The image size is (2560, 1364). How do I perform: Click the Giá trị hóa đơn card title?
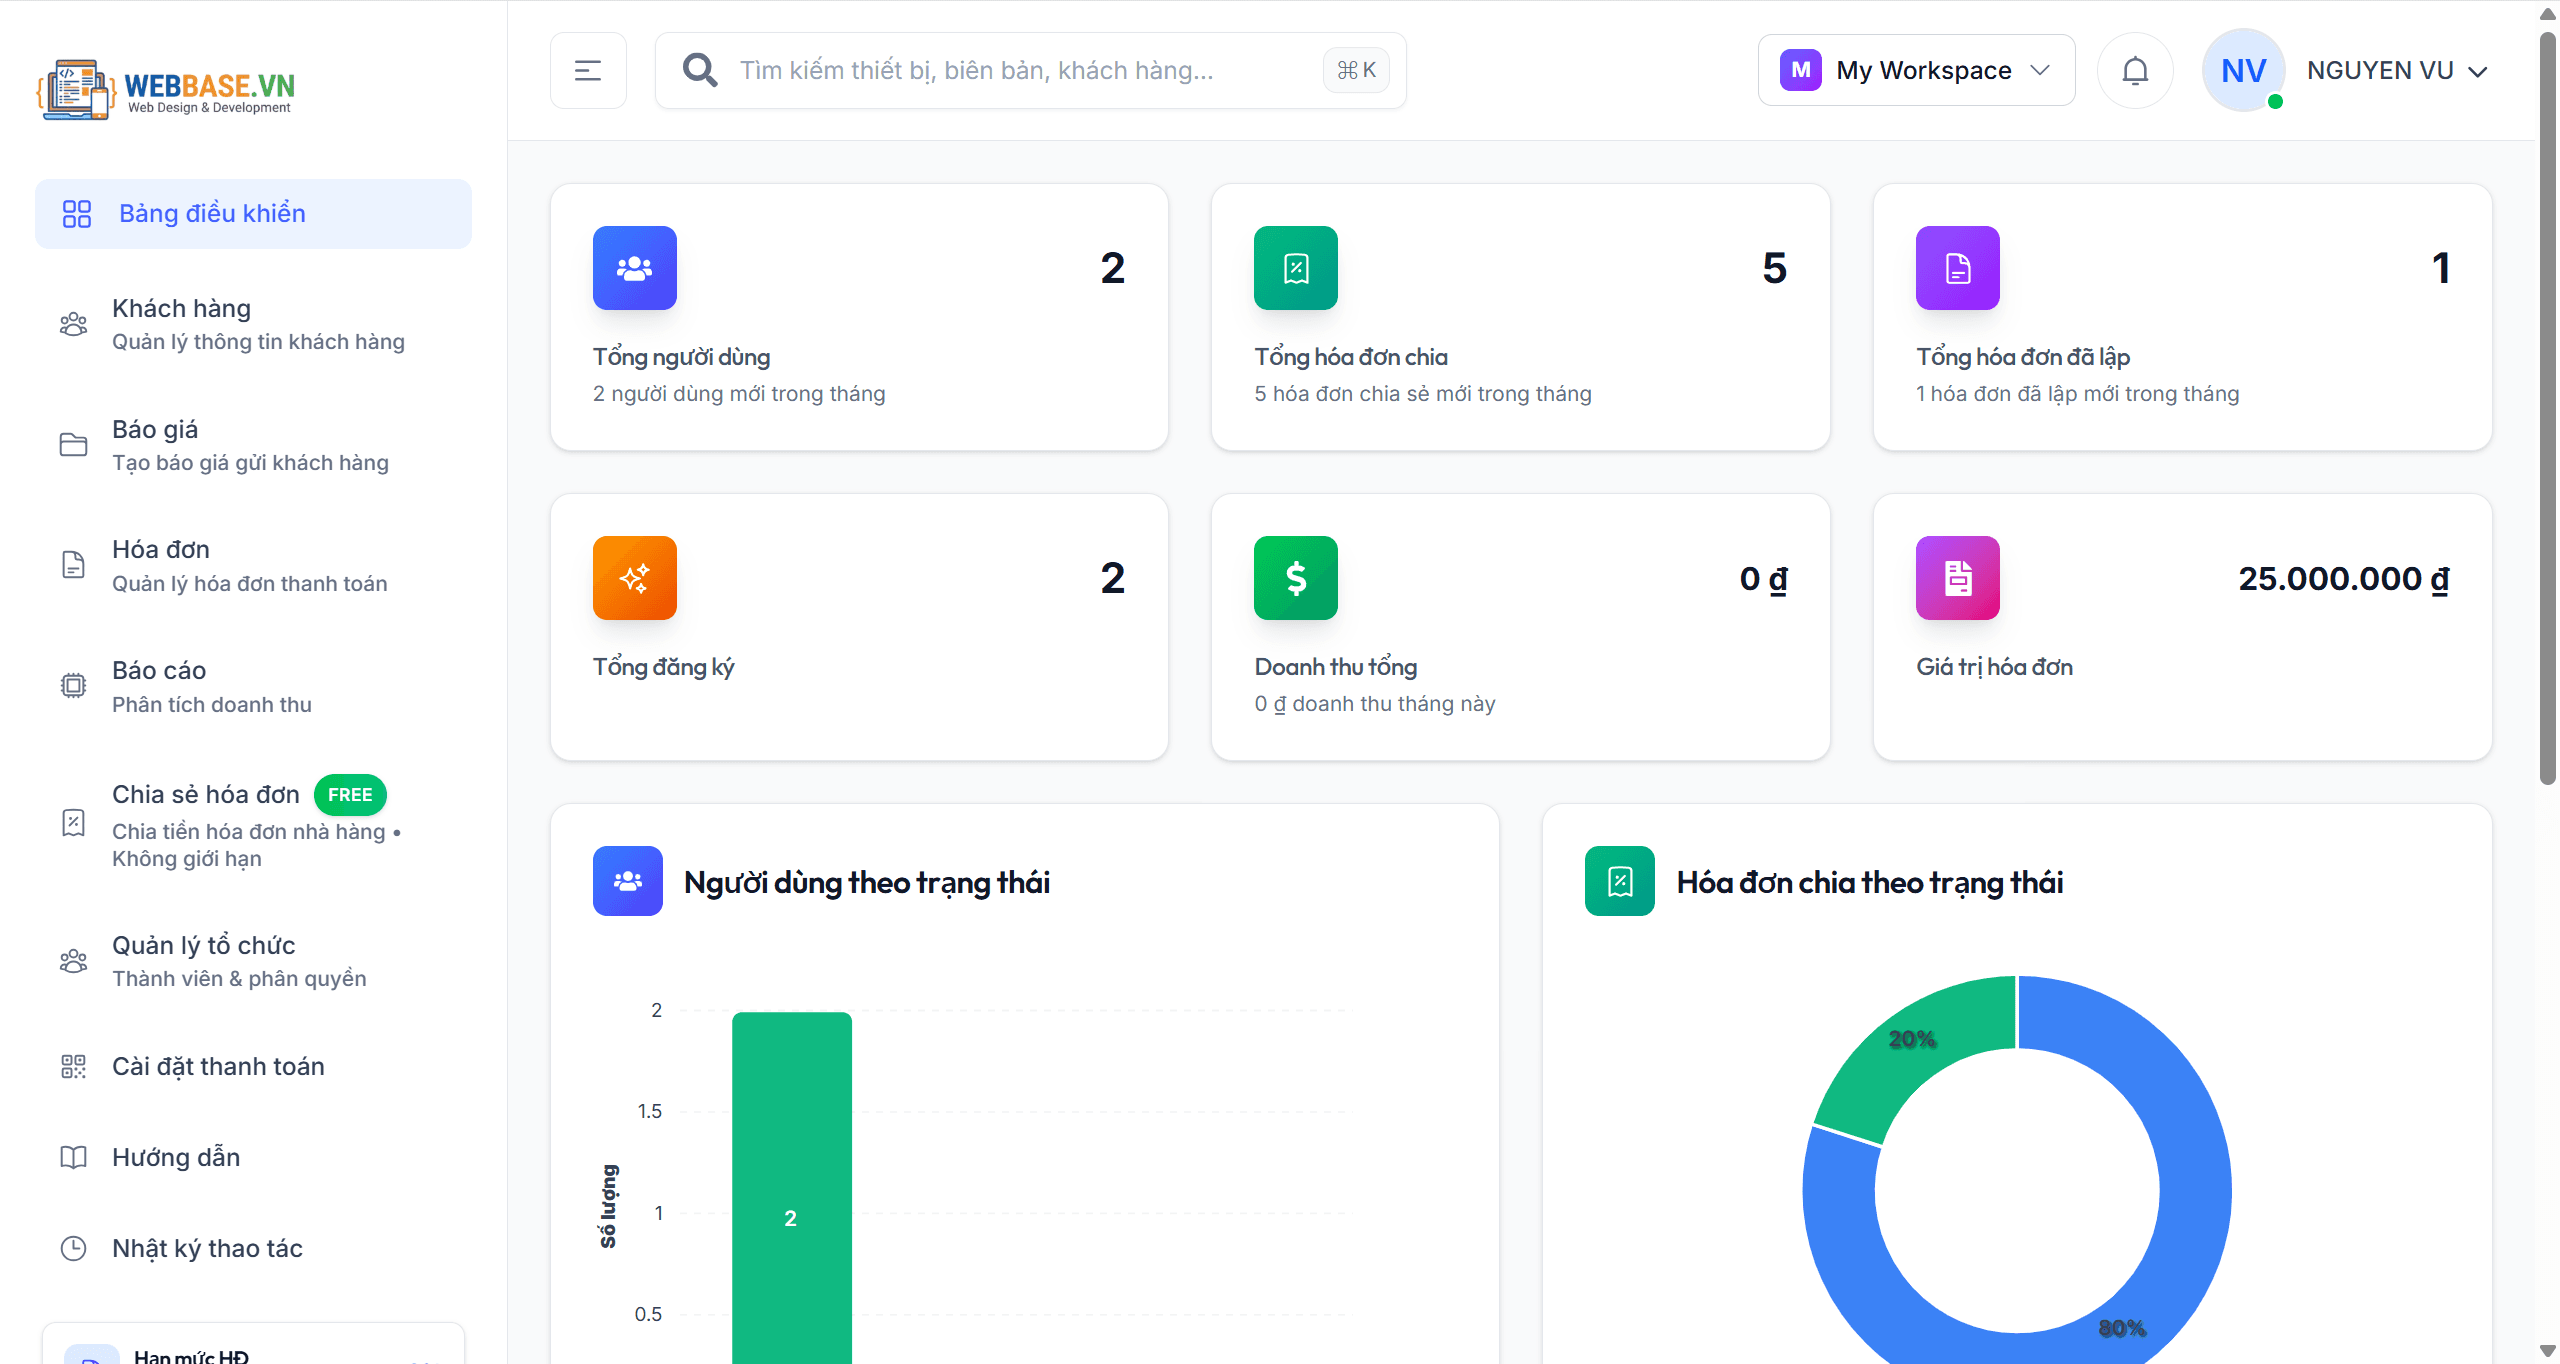[x=1994, y=667]
